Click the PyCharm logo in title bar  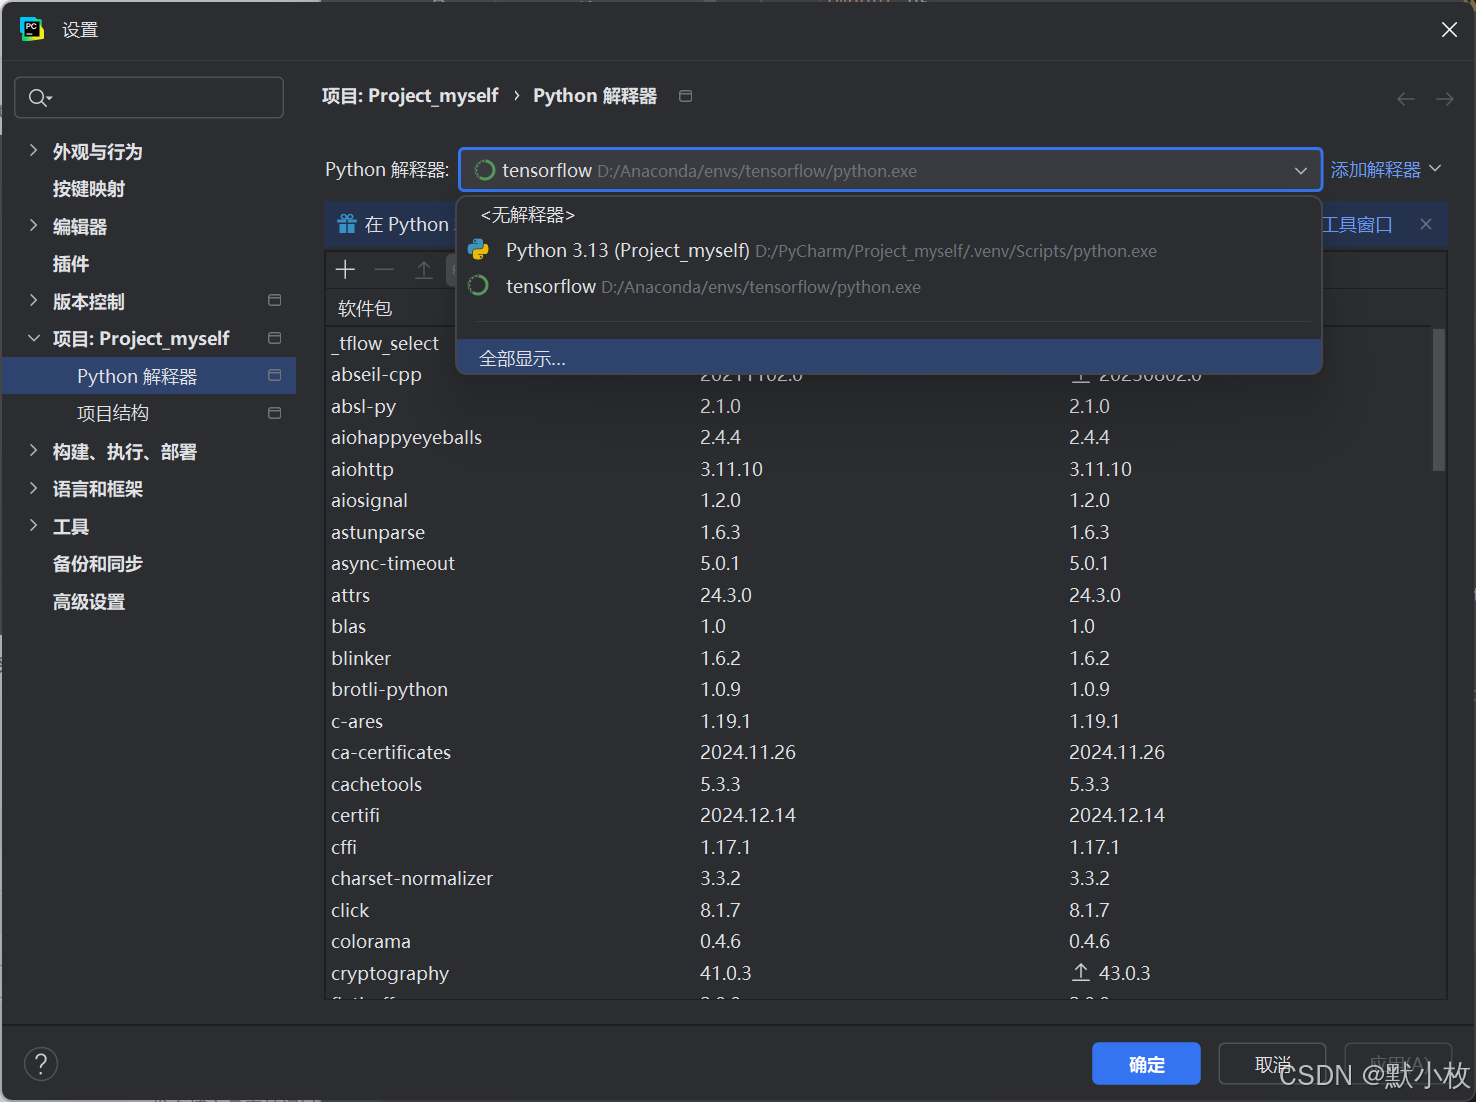[32, 29]
